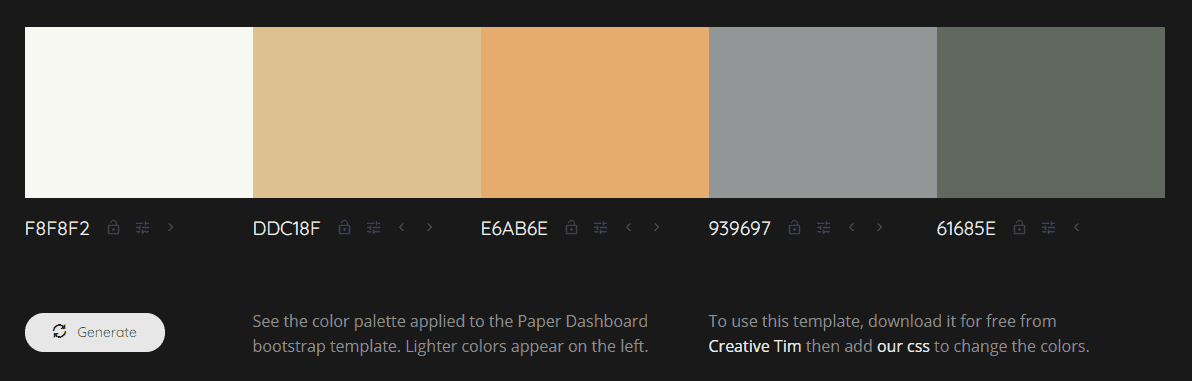1192x381 pixels.
Task: Move F8F8F2 color to the right
Action: point(170,227)
